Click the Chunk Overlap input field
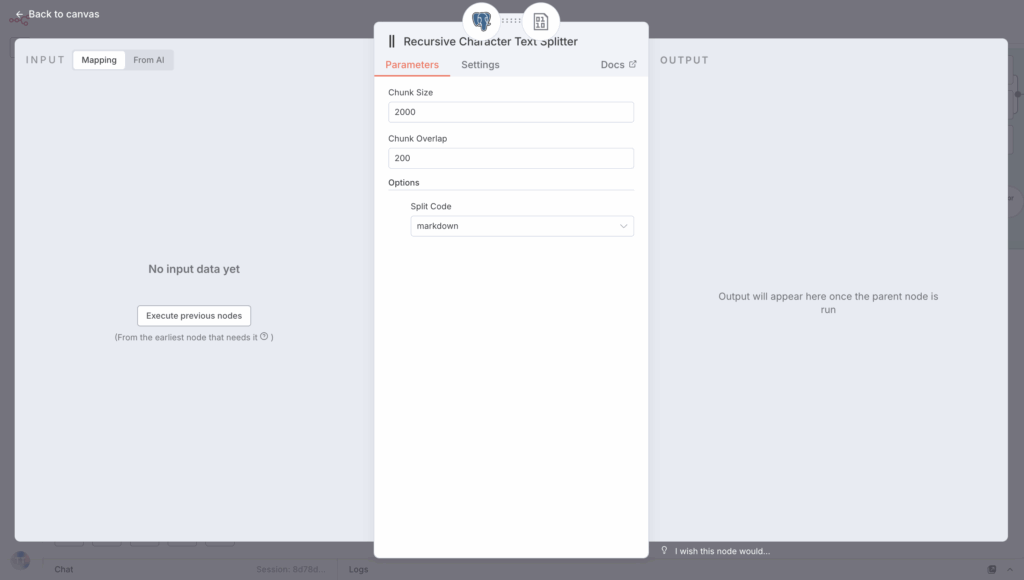 [511, 158]
